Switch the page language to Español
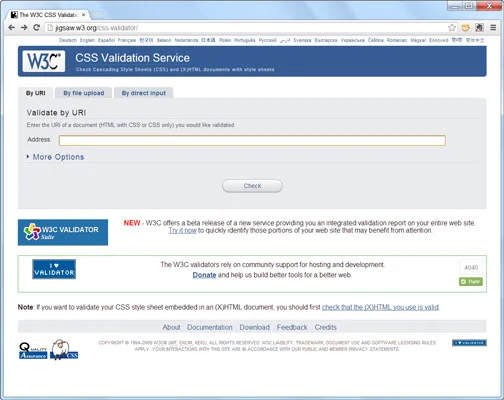The width and height of the screenshot is (504, 400). pos(106,40)
